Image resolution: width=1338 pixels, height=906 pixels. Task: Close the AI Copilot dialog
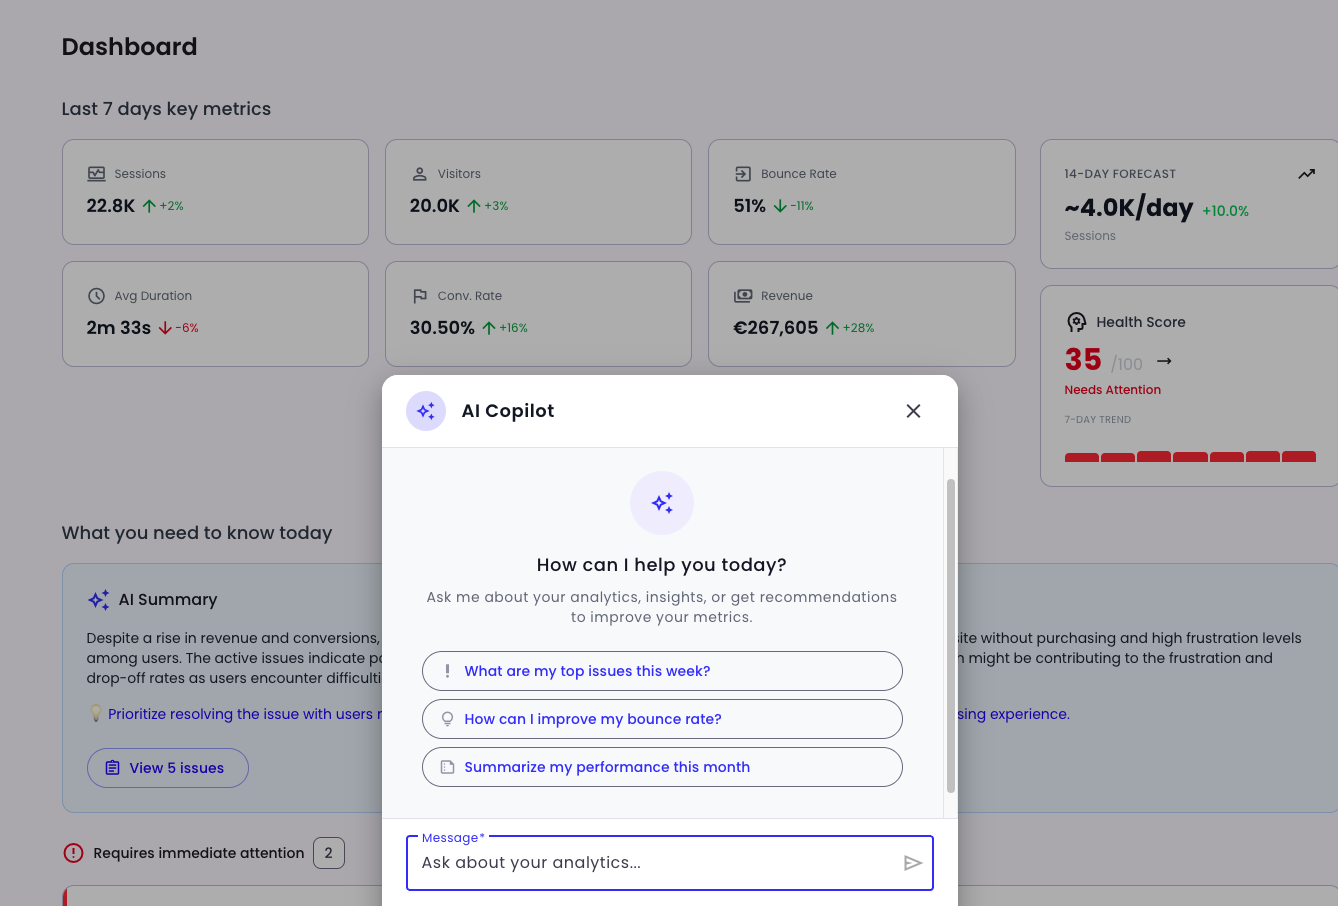coord(913,411)
